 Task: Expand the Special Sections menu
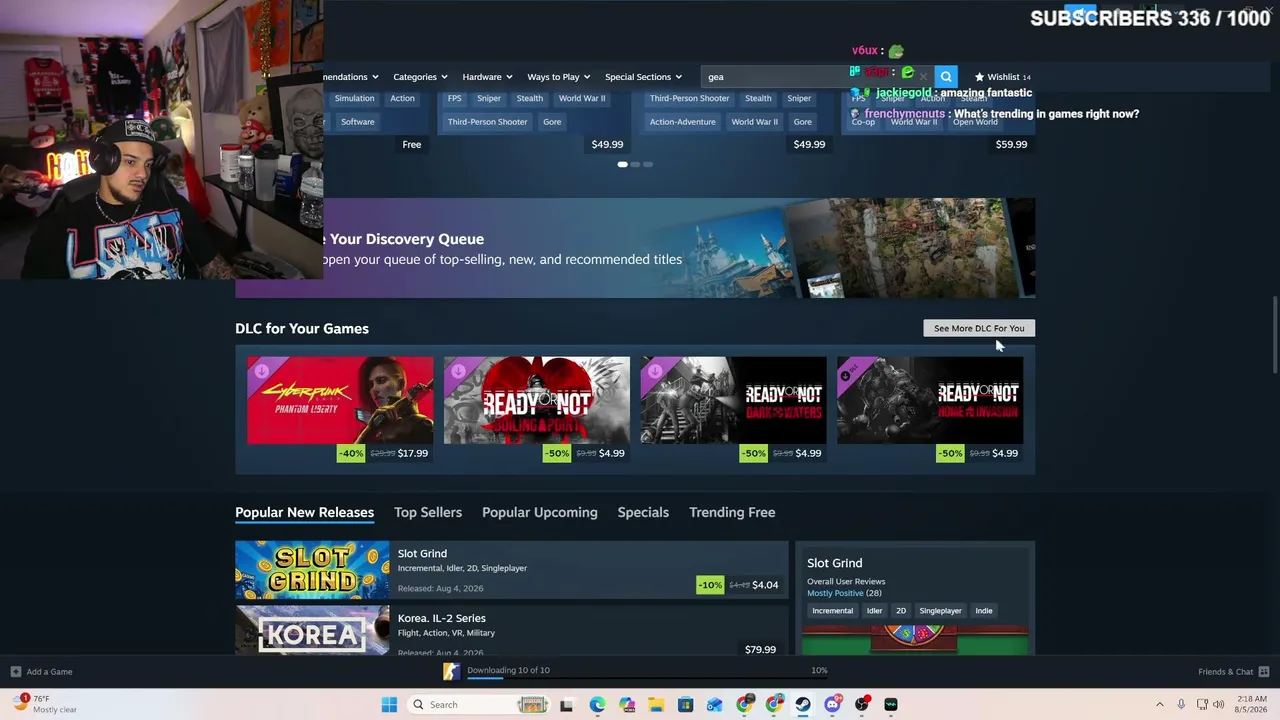643,77
